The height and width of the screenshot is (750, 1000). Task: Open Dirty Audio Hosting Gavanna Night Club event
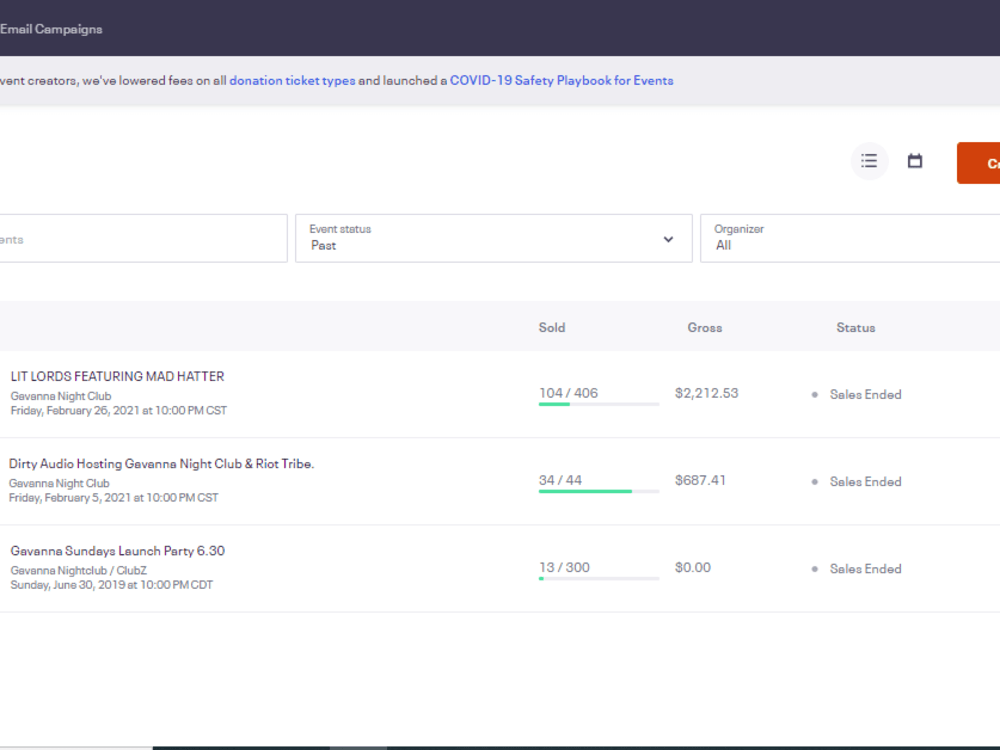pos(161,464)
